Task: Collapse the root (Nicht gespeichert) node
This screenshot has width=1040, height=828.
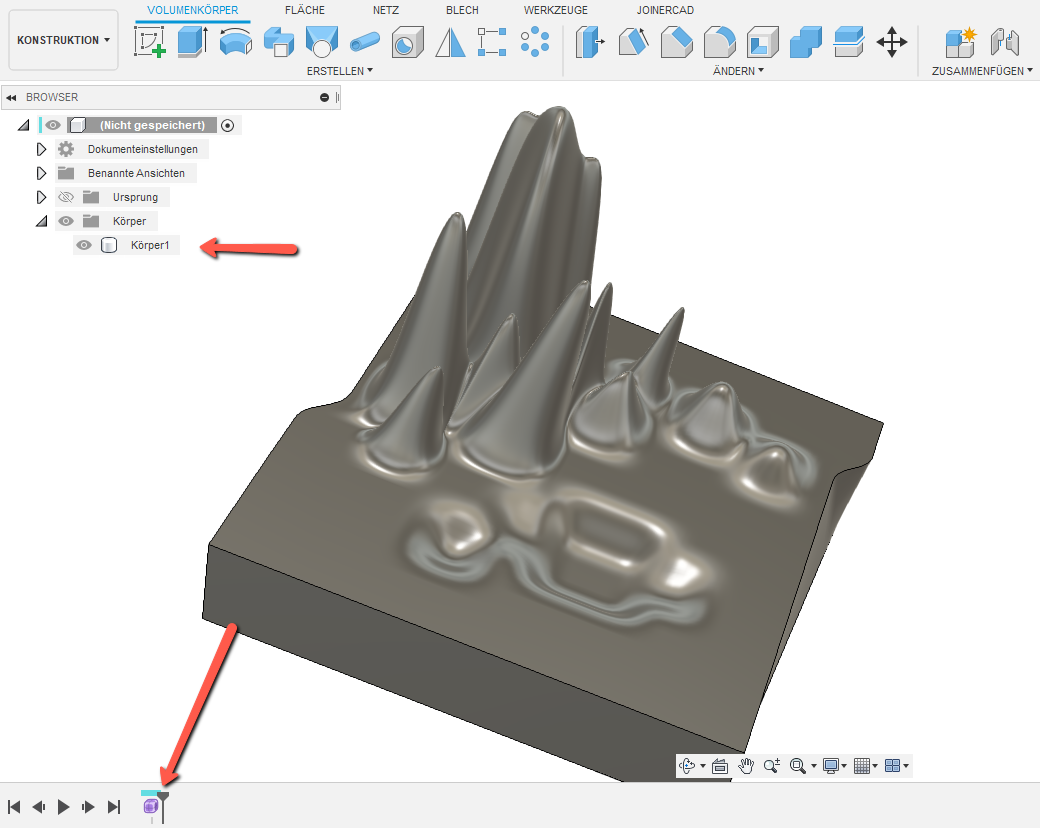Action: pyautogui.click(x=24, y=125)
